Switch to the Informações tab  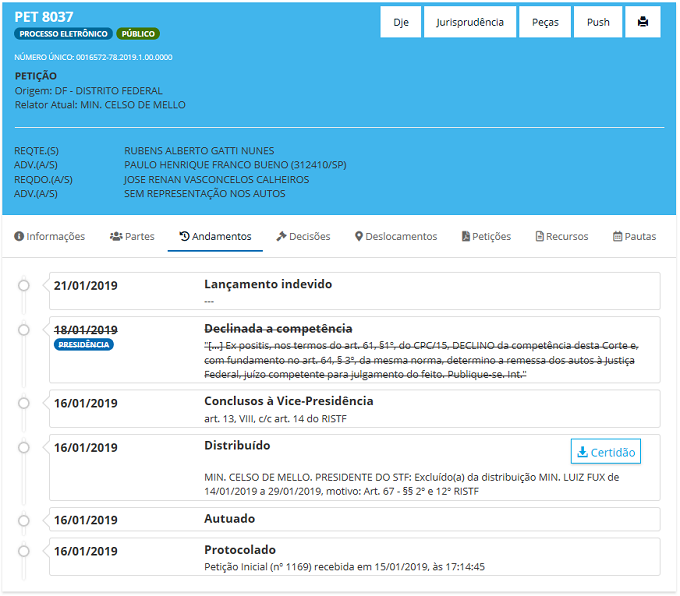pyautogui.click(x=49, y=236)
